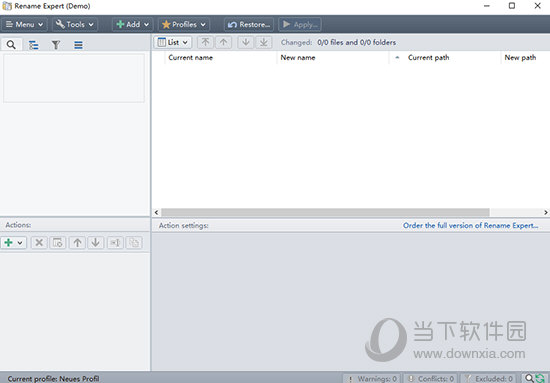
Task: Click the Apply button
Action: click(x=300, y=25)
